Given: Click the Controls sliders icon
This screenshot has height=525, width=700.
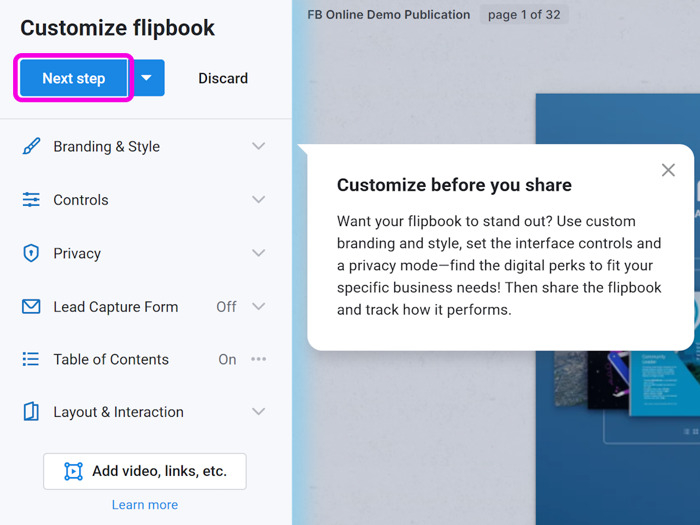Looking at the screenshot, I should point(31,200).
